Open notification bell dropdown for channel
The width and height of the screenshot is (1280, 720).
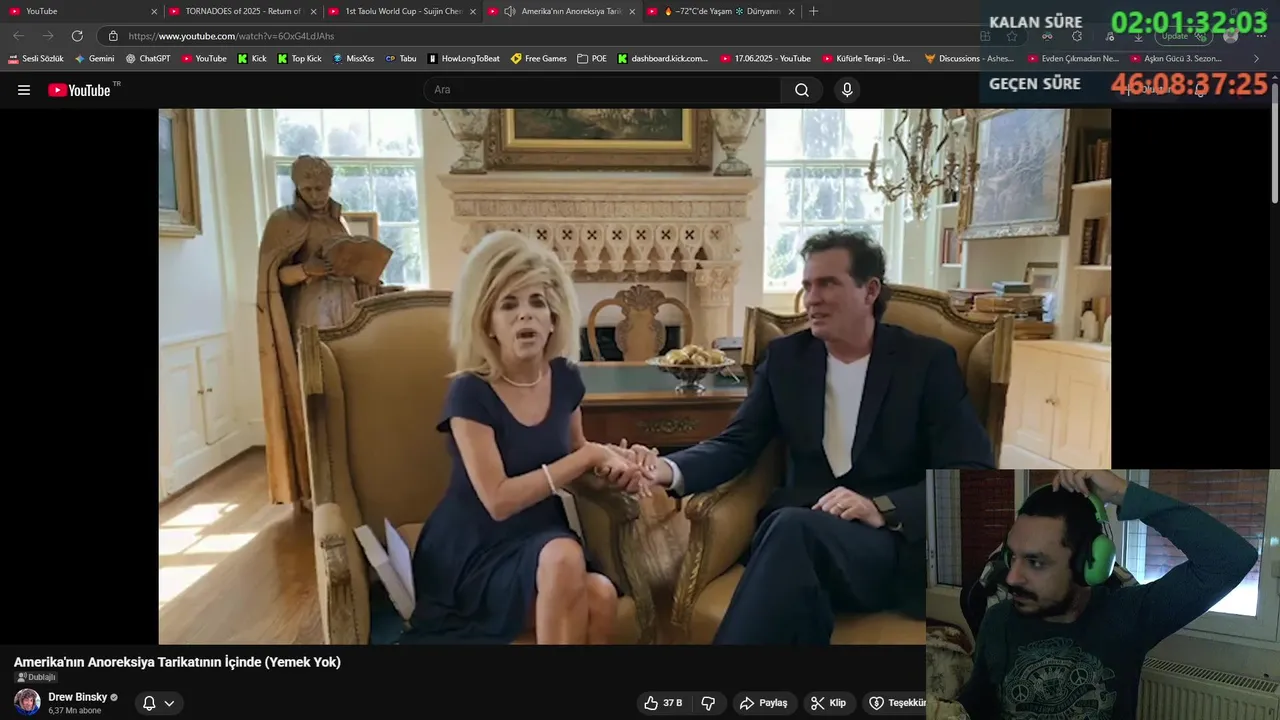point(158,703)
